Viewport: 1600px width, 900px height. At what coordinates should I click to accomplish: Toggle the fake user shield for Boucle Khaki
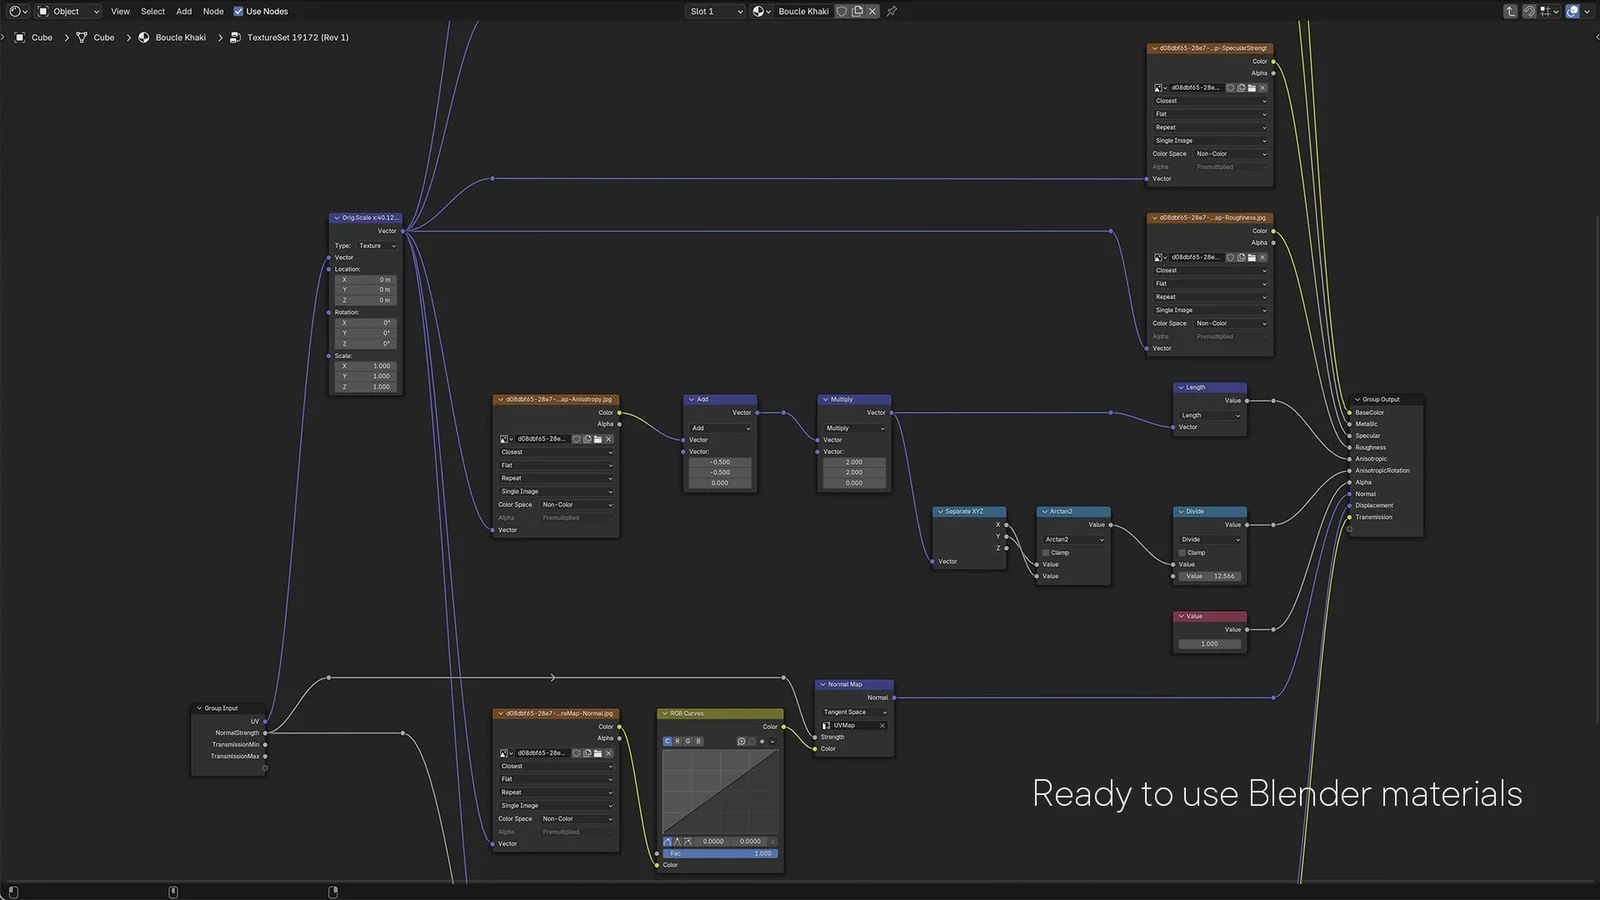click(841, 11)
